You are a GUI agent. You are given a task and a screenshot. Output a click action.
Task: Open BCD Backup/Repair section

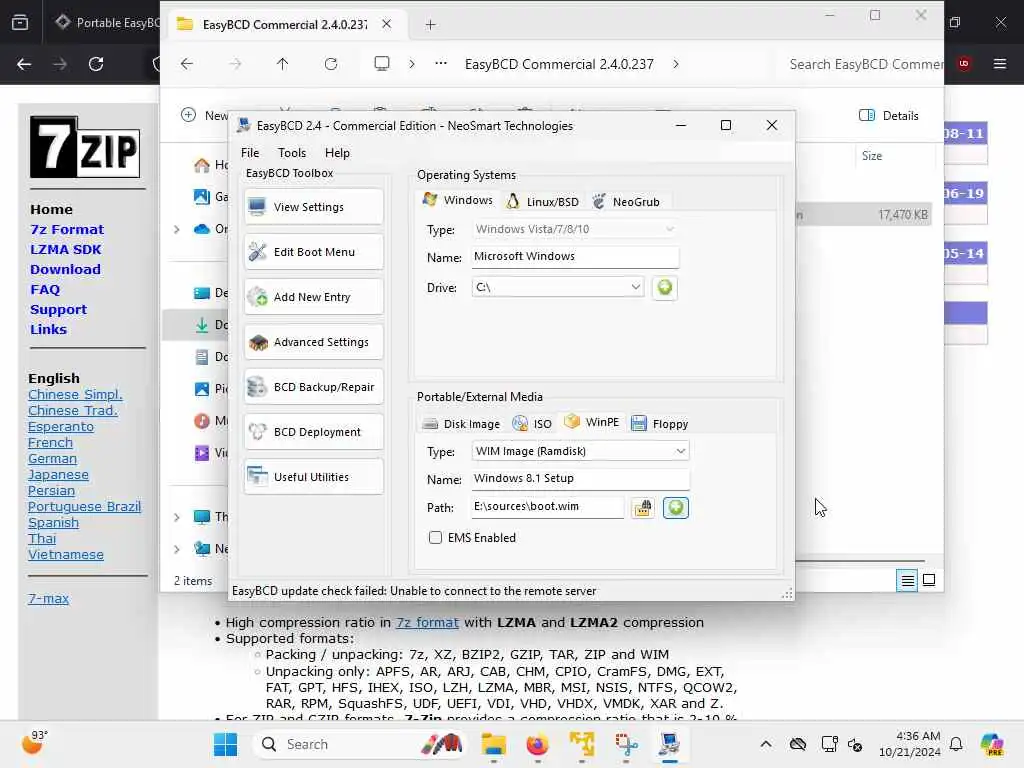coord(313,387)
